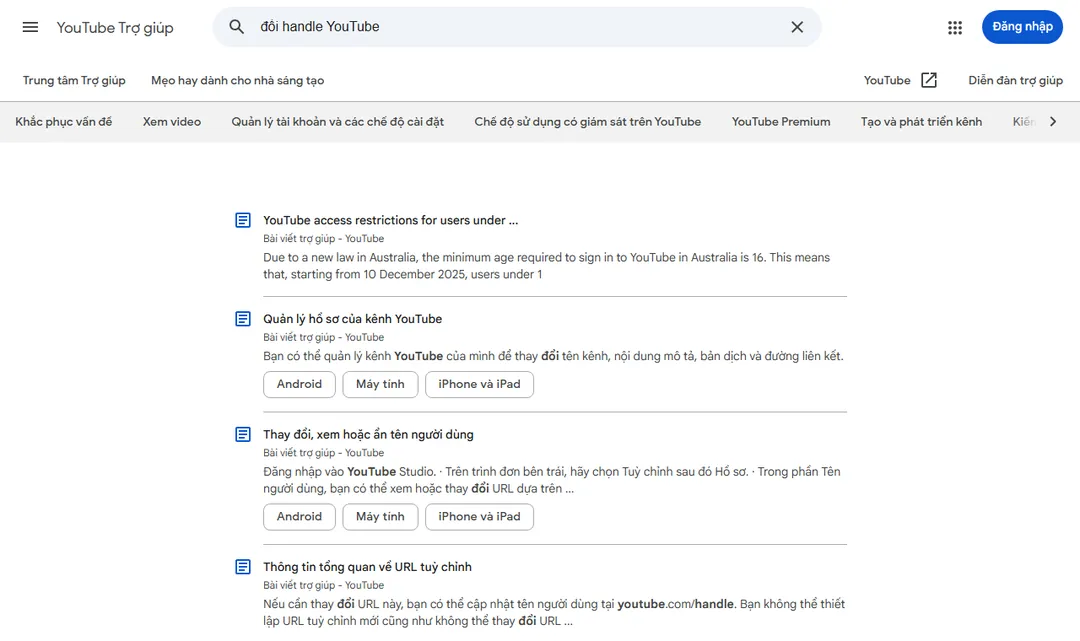Viewport: 1080px width, 641px height.
Task: Open the YouTube site link
Action: [887, 81]
